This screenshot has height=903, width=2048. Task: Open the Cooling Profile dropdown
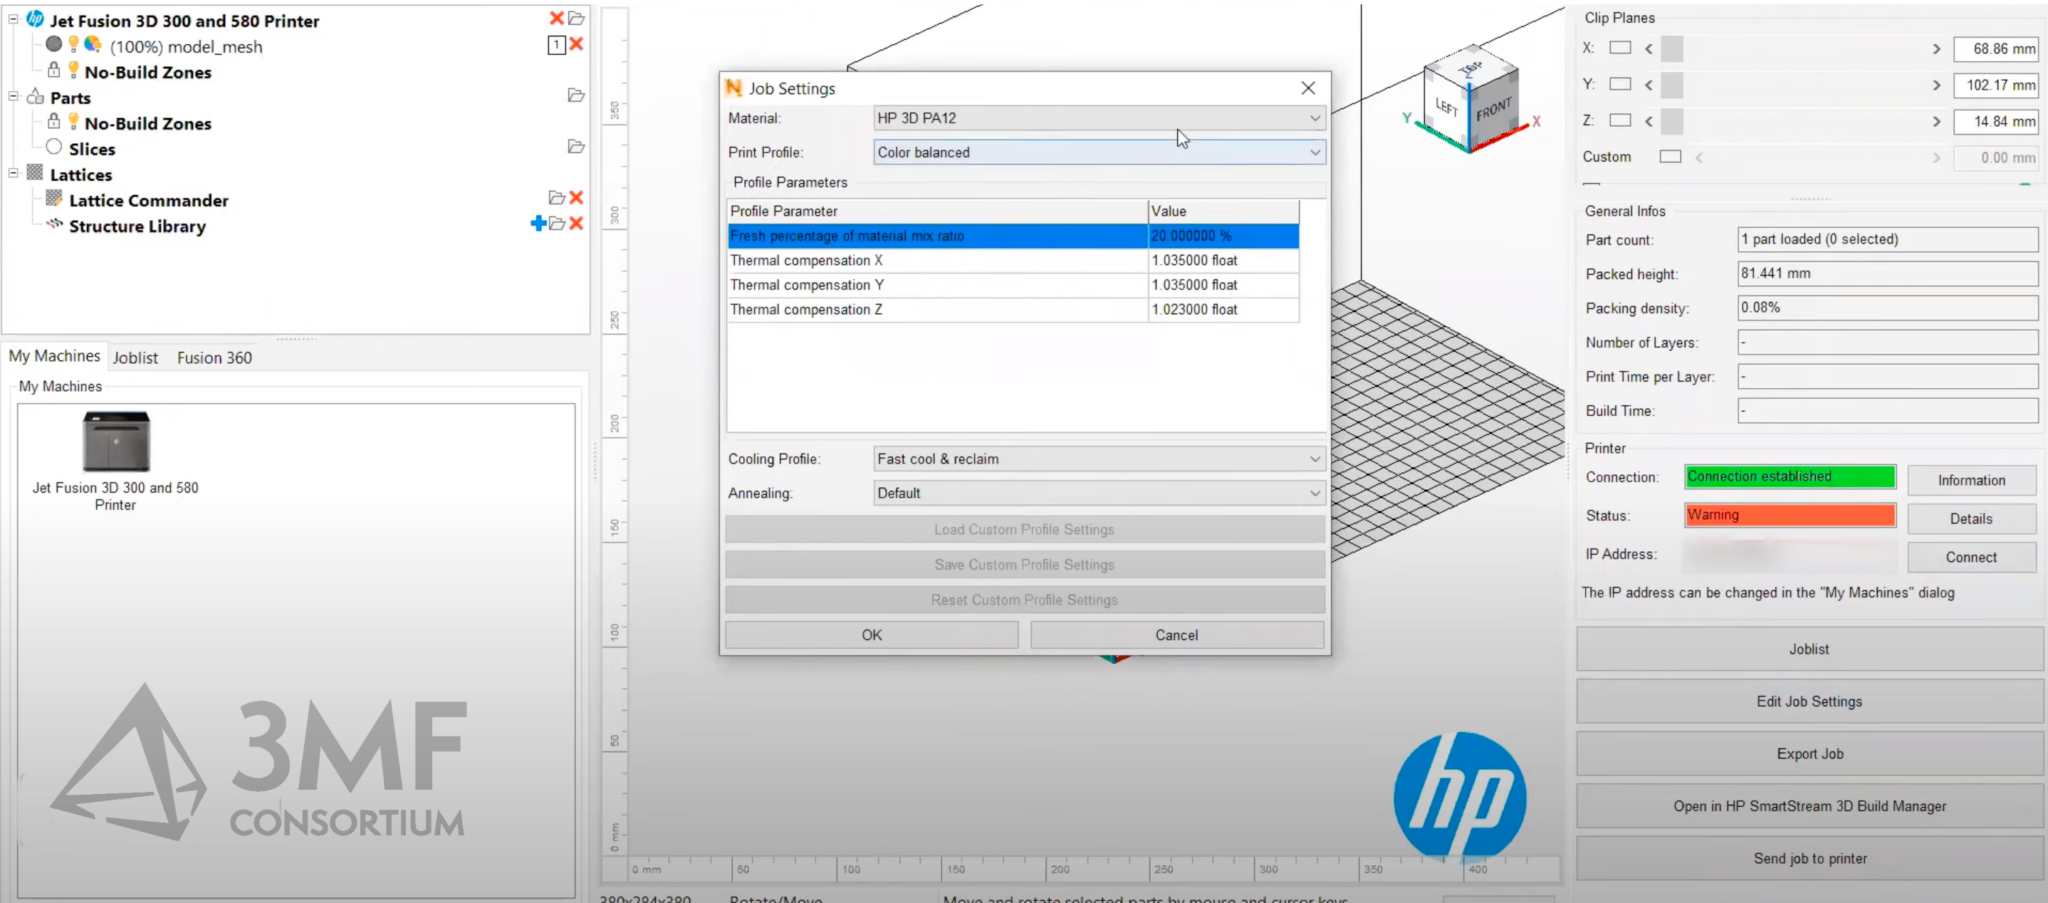[x=1098, y=459]
